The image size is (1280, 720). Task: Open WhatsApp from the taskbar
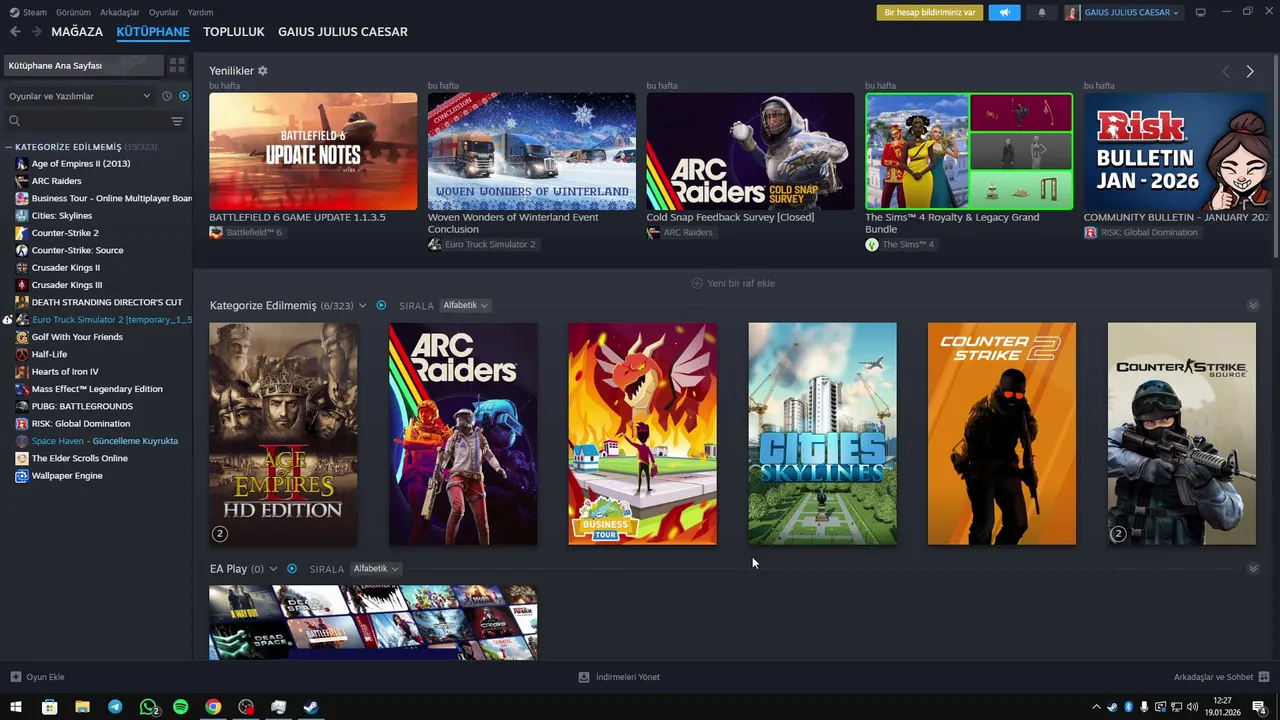tap(148, 707)
